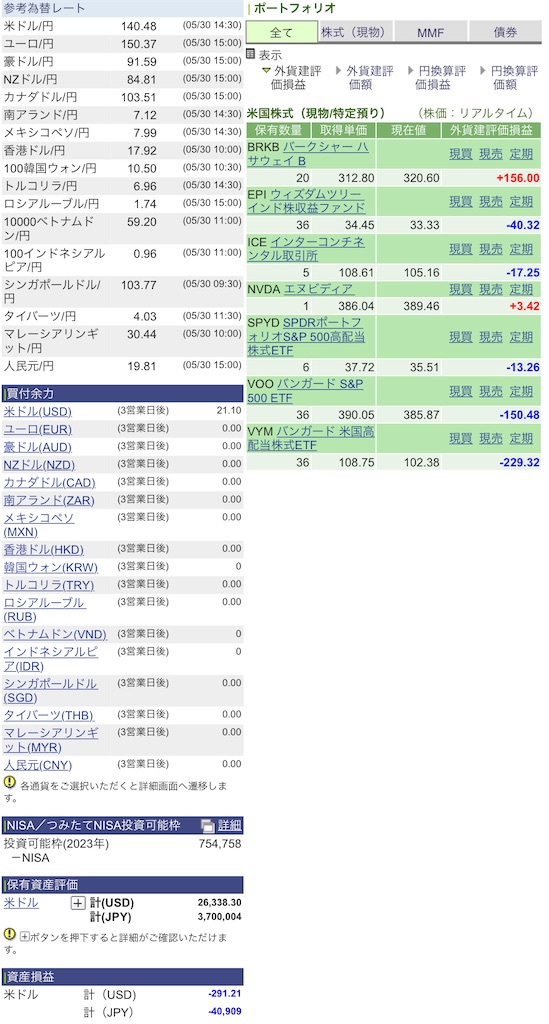Click 定期 for EPI
This screenshot has height=1024, width=549.
[x=521, y=202]
